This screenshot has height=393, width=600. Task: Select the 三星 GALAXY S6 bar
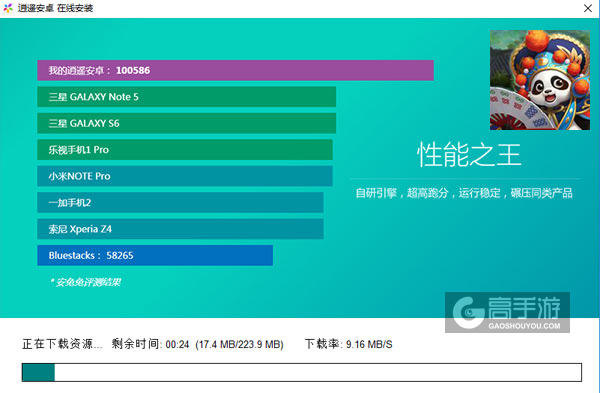[186, 123]
